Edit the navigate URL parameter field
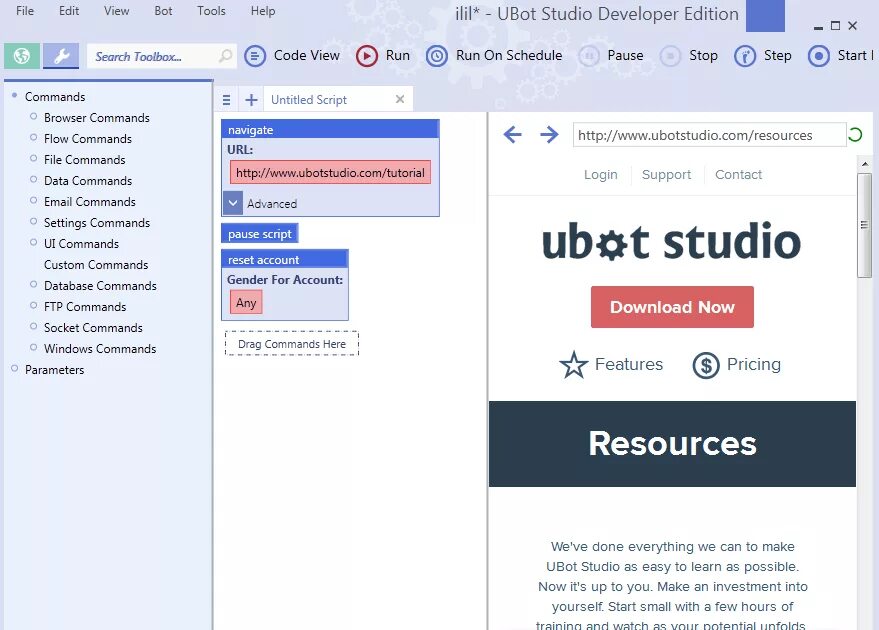The image size is (879, 630). (330, 173)
